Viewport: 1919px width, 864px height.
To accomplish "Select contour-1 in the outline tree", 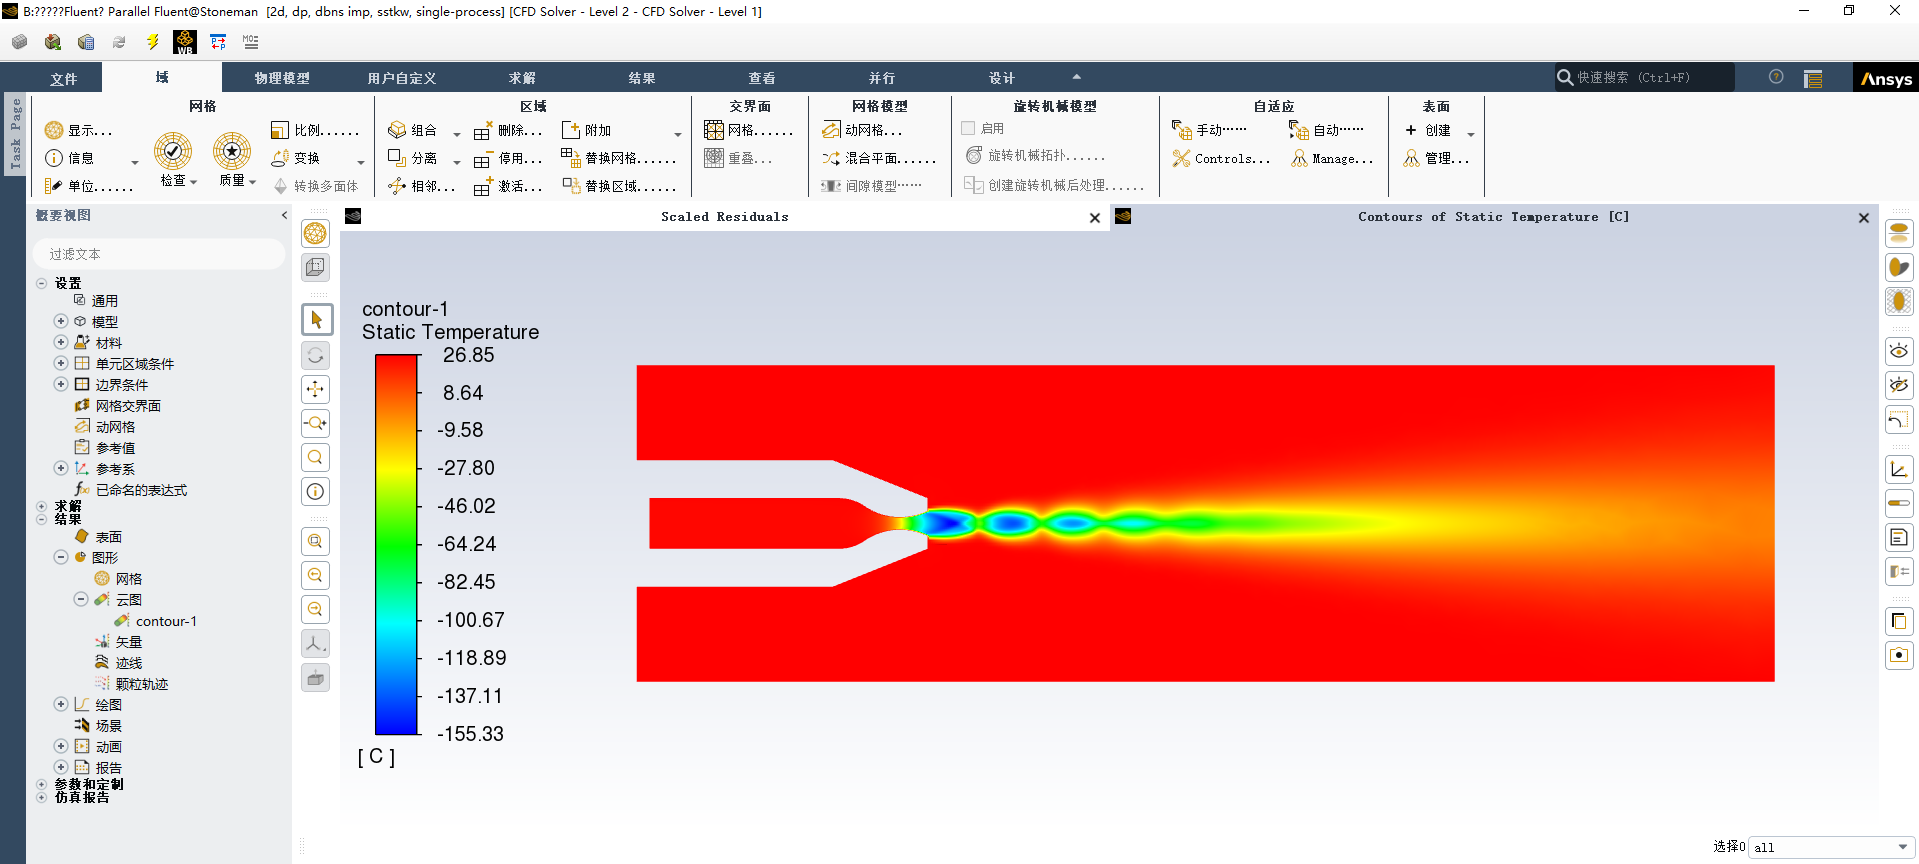I will coord(166,621).
